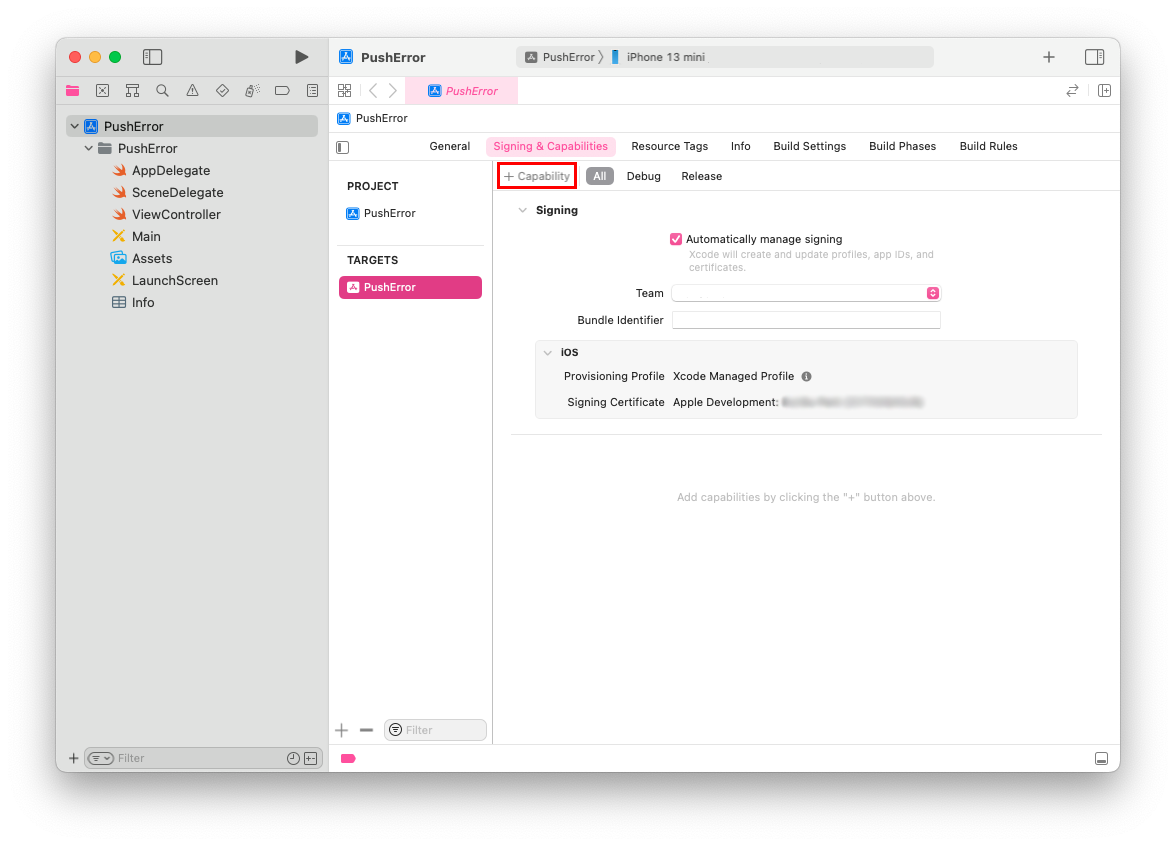Uncheck Automatically manage signing
The image size is (1176, 846).
[x=676, y=239]
